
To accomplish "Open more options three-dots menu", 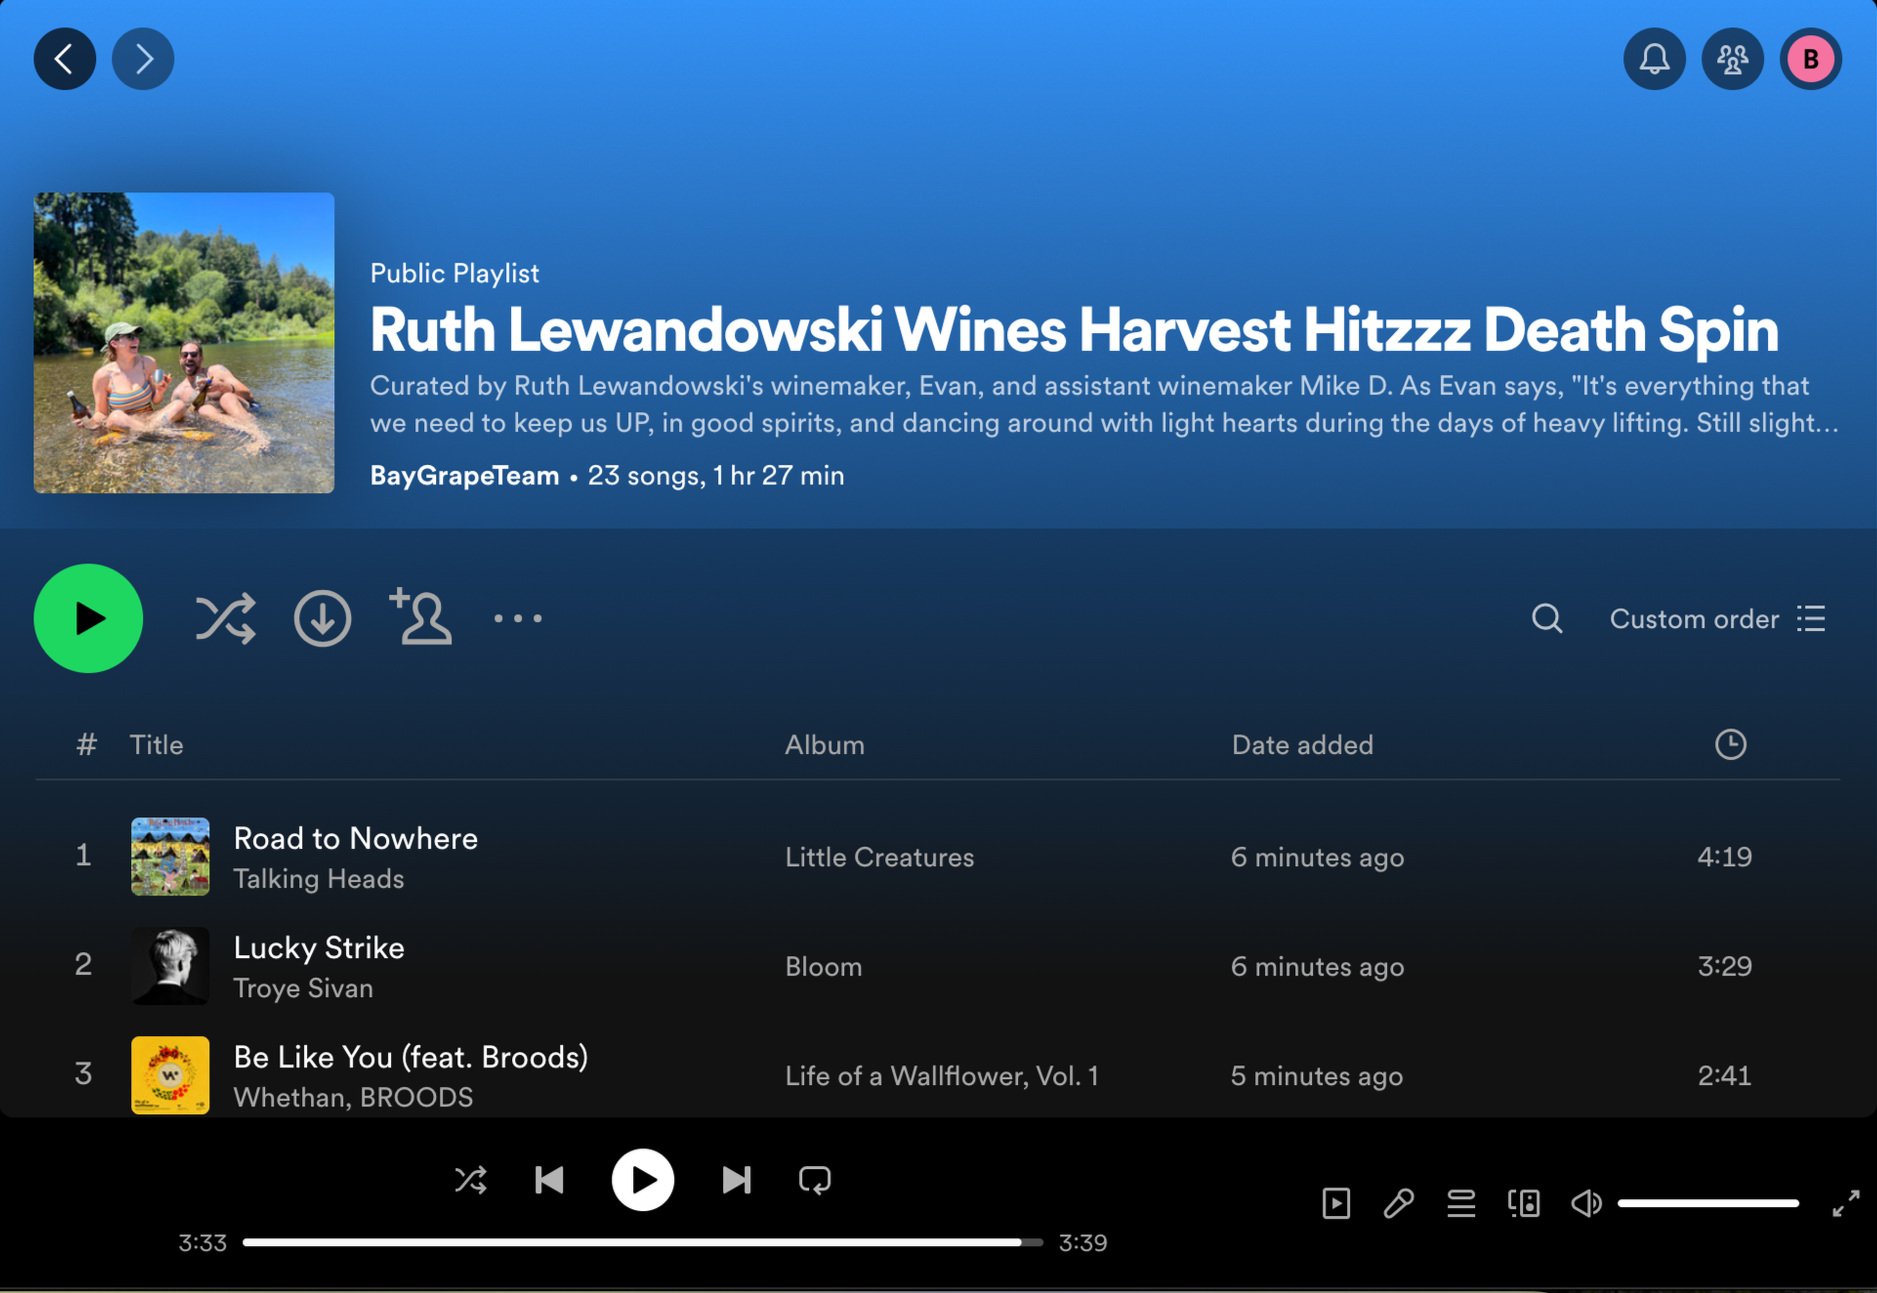I will [518, 619].
